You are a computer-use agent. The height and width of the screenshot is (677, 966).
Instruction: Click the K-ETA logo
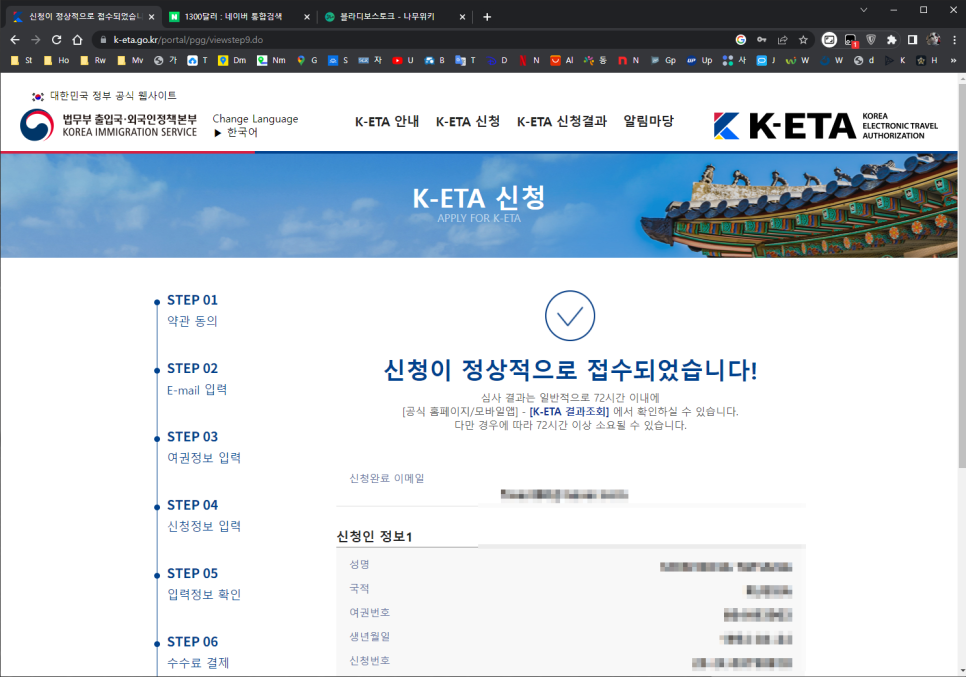point(825,126)
